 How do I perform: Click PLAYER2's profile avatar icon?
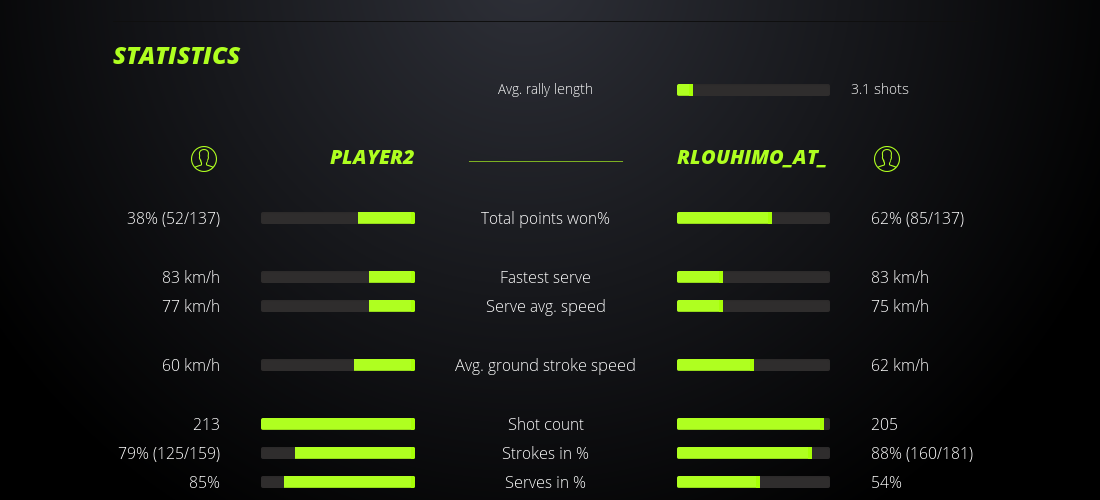click(204, 158)
